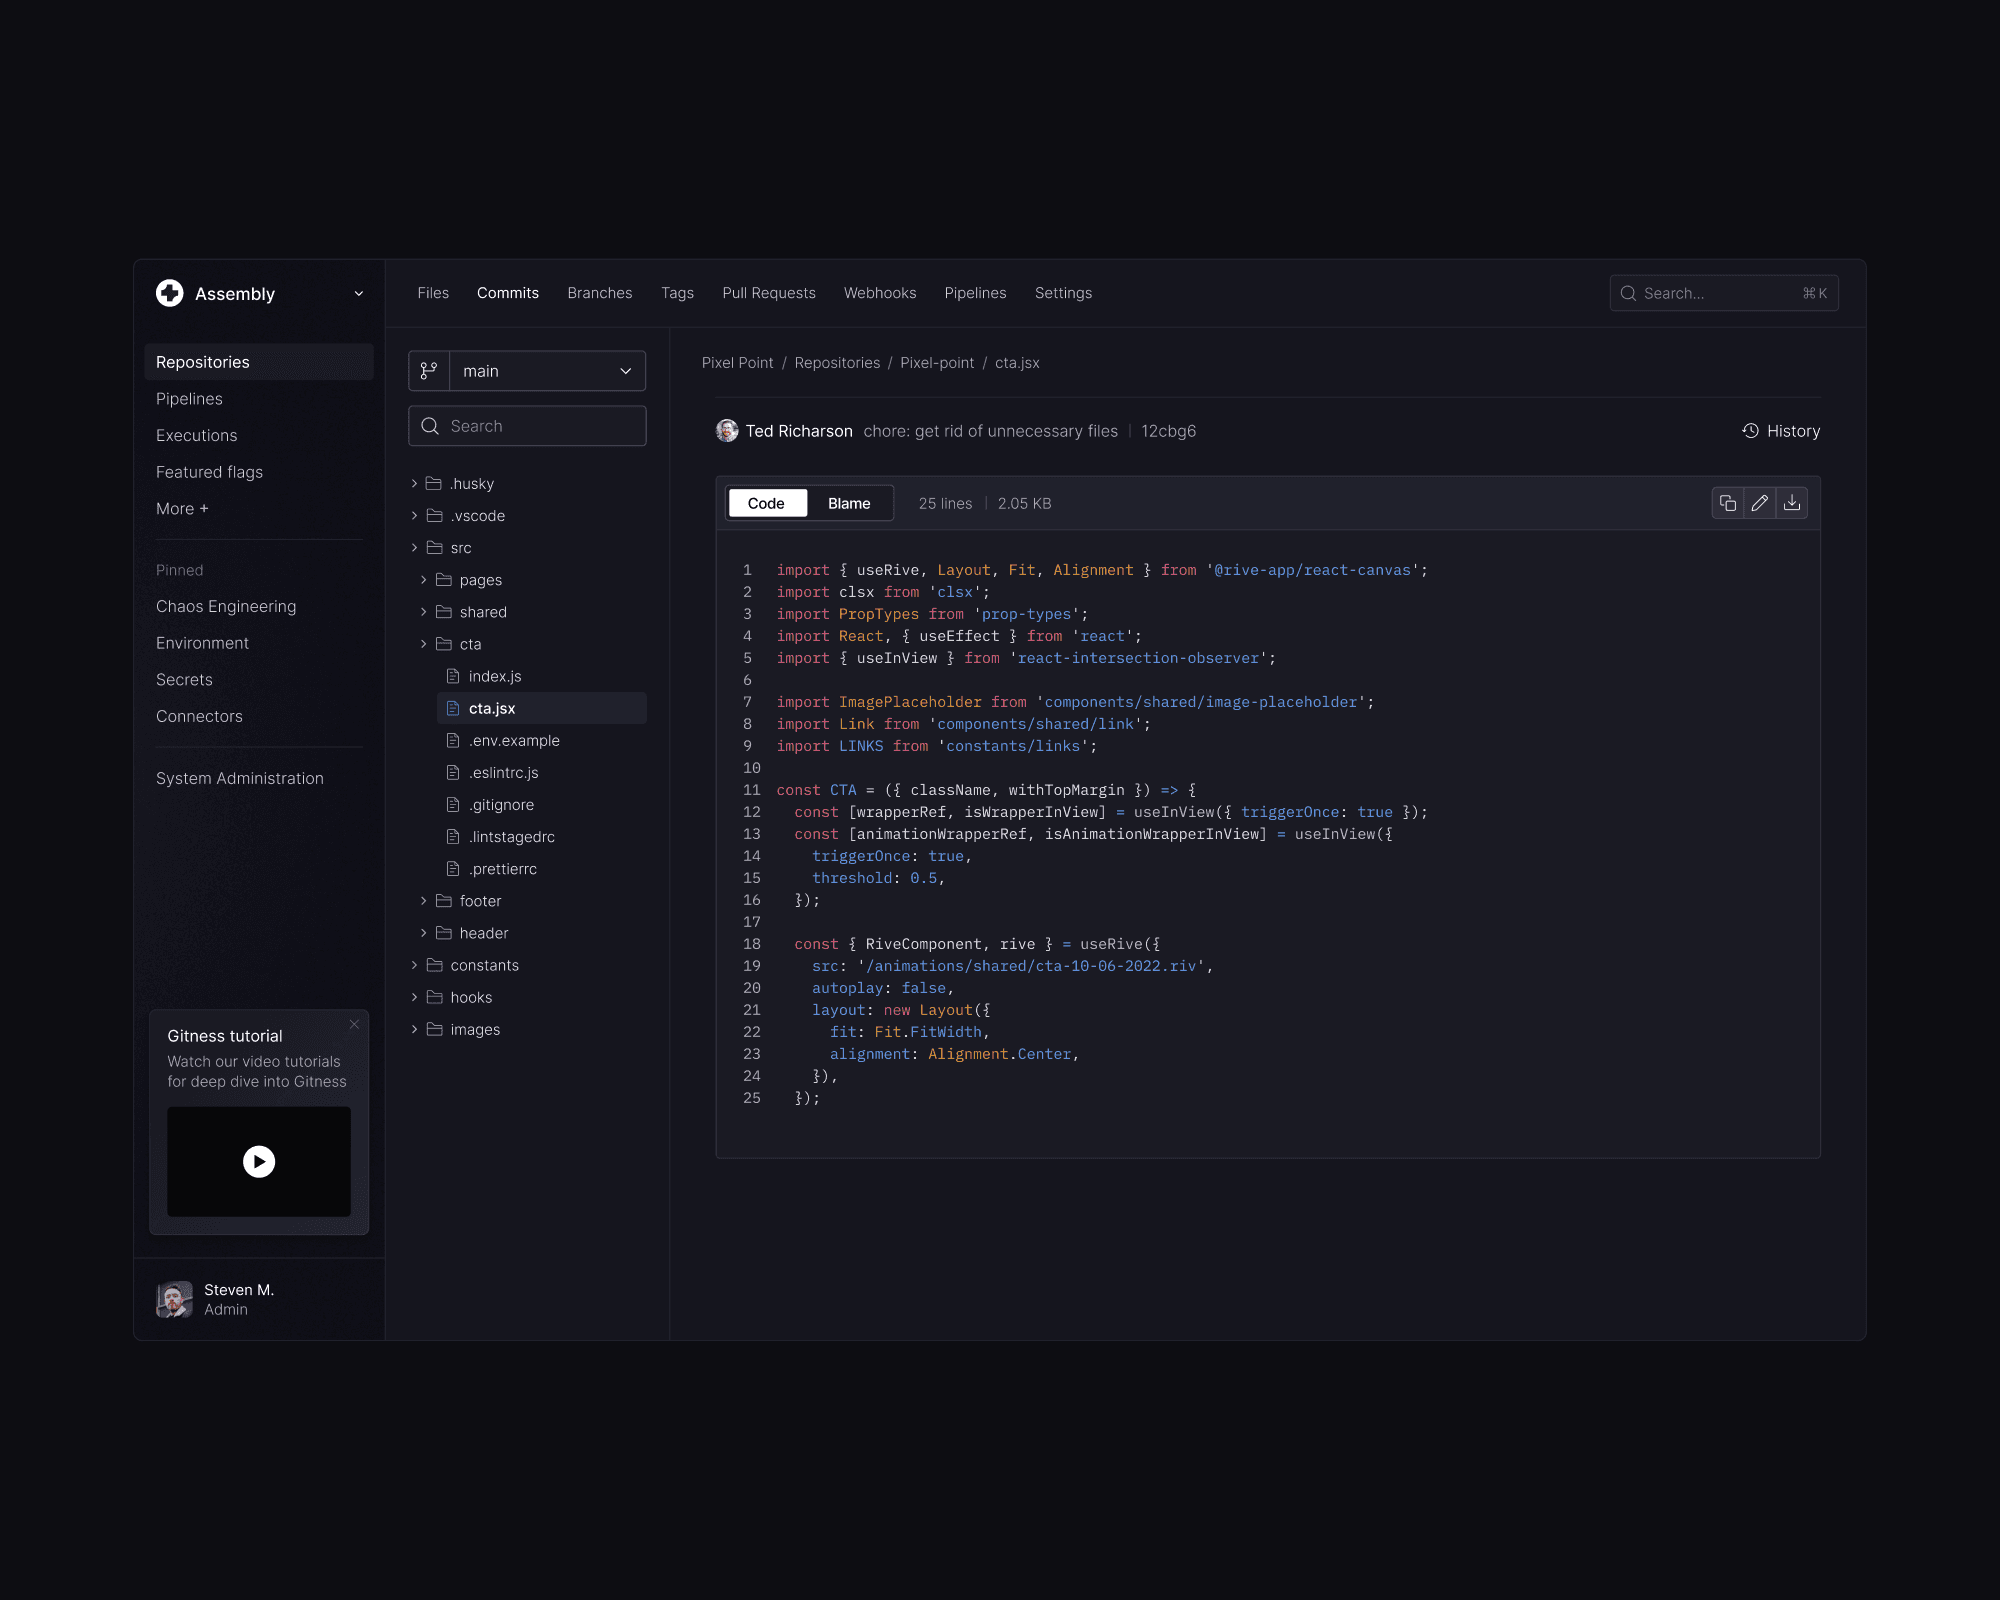Open the Branches tab

[599, 293]
